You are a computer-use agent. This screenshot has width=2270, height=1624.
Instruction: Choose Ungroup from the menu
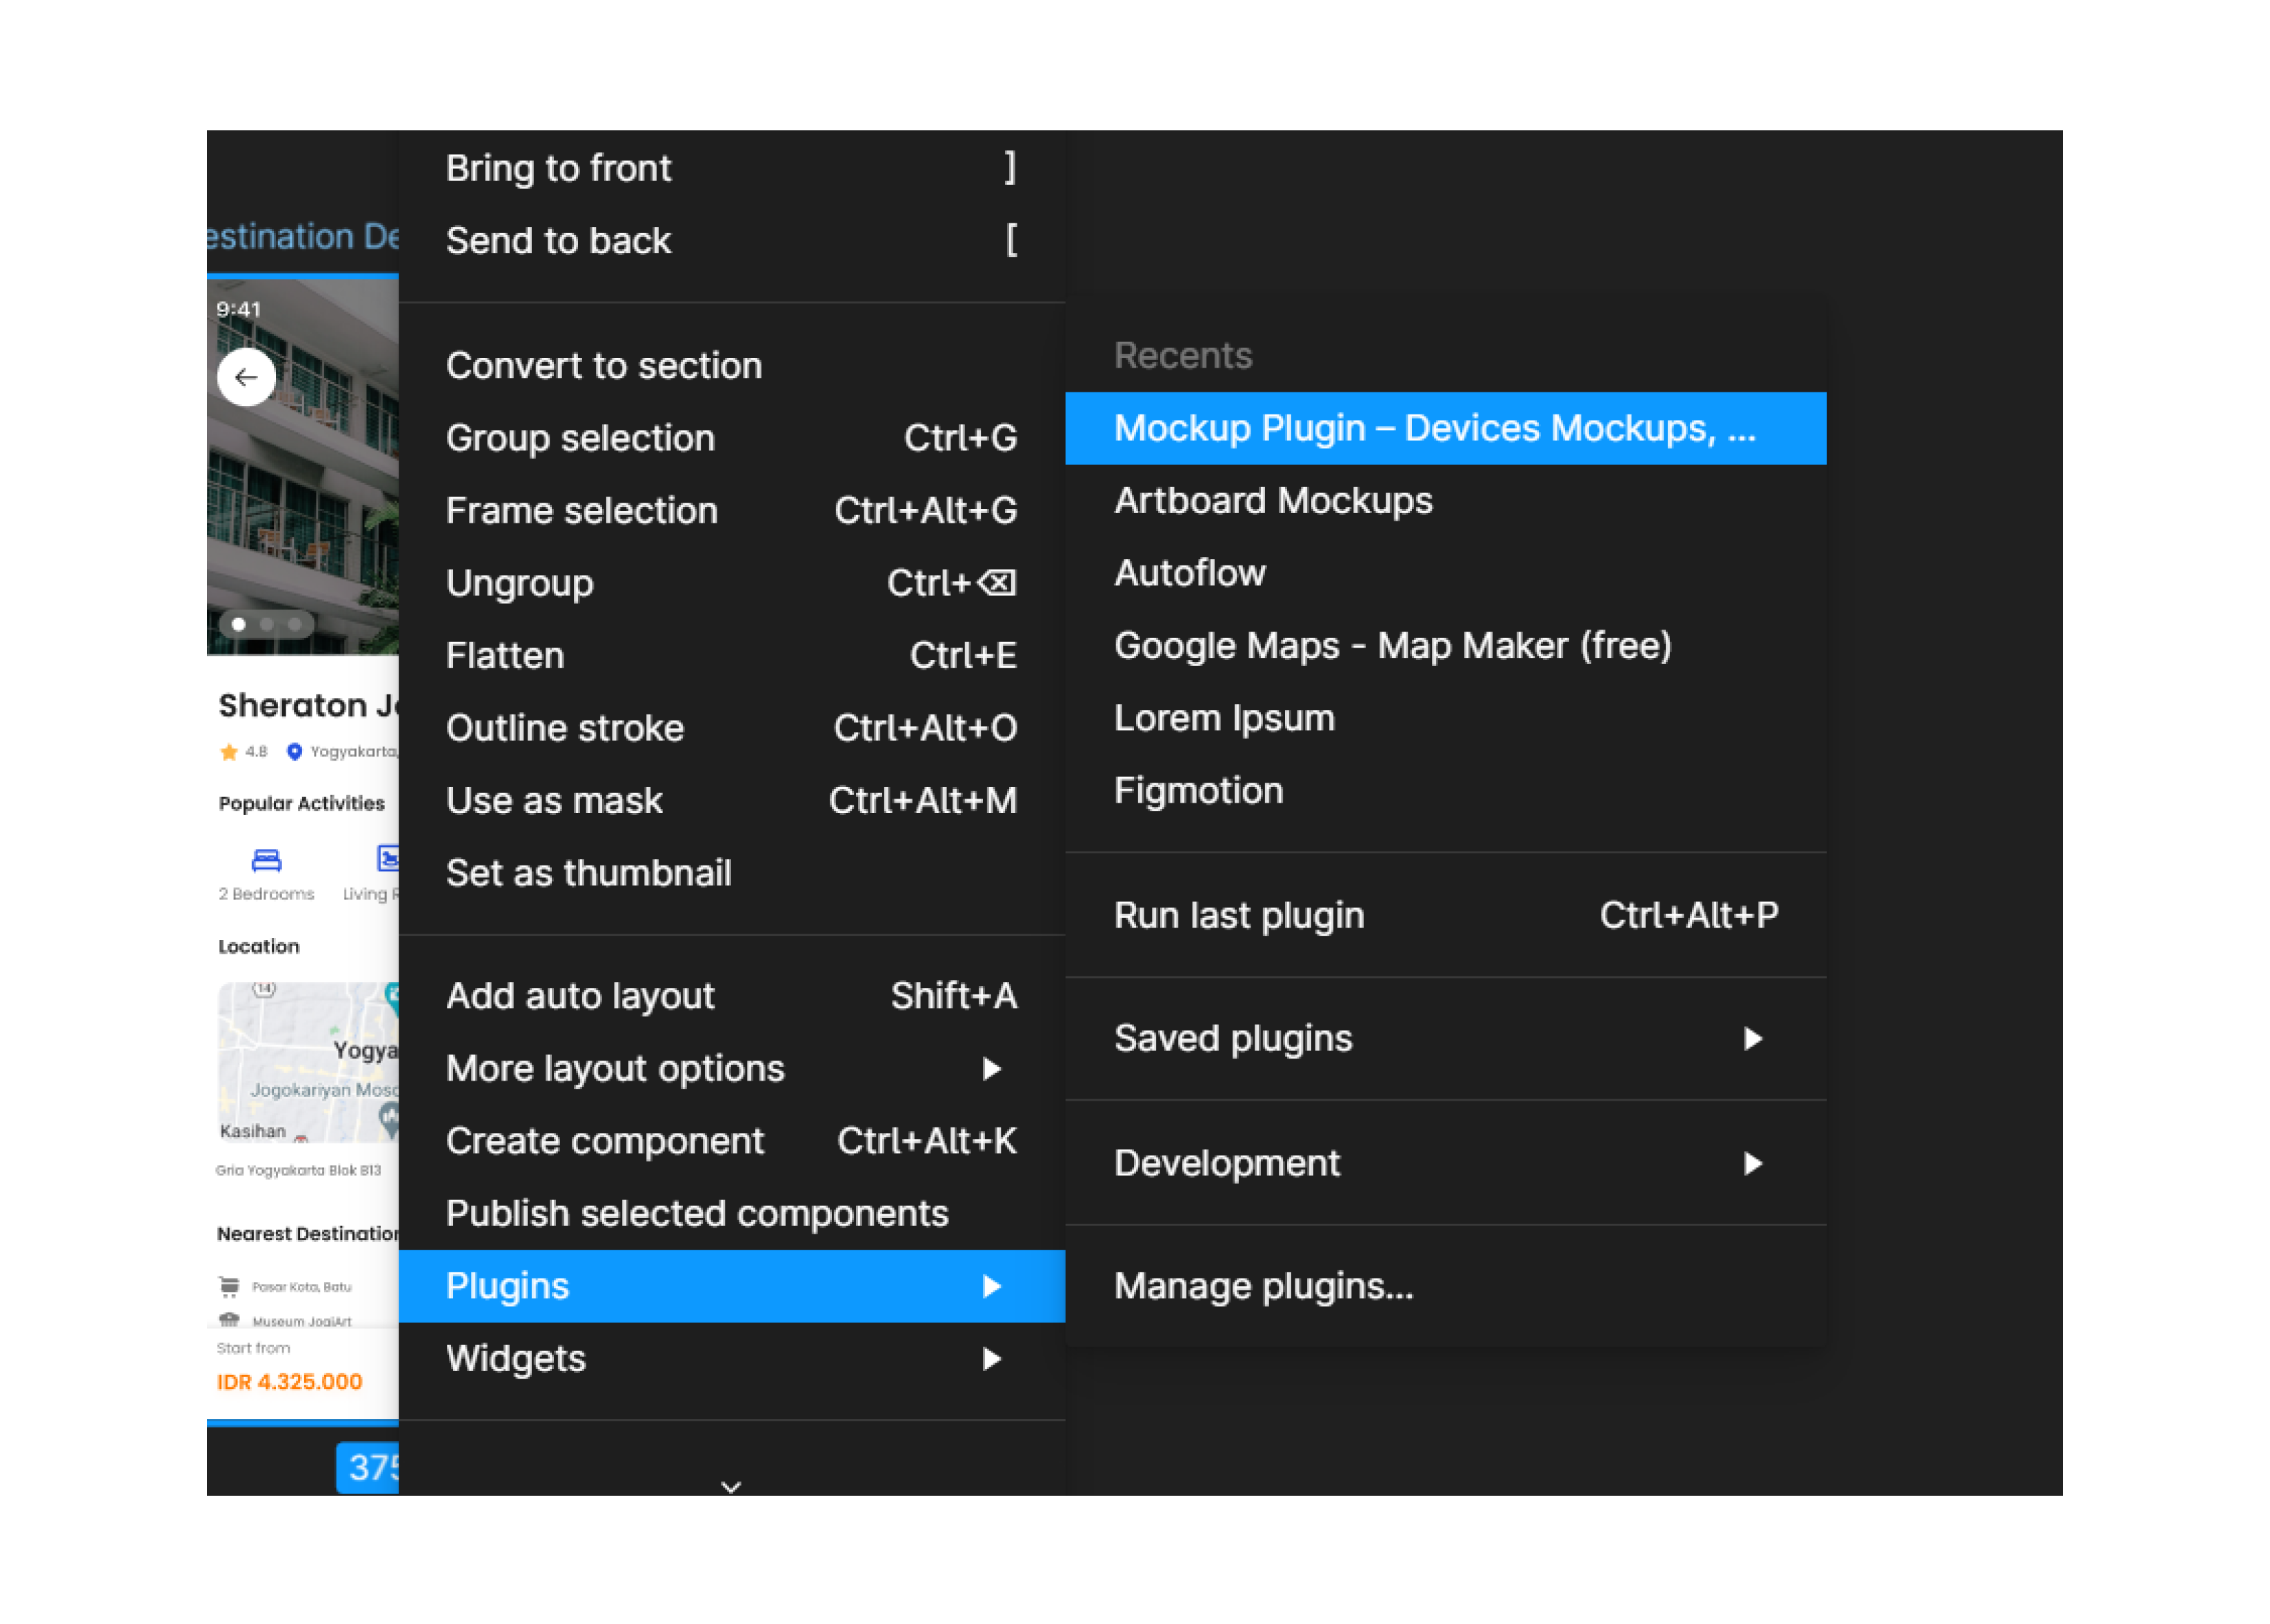click(x=731, y=583)
